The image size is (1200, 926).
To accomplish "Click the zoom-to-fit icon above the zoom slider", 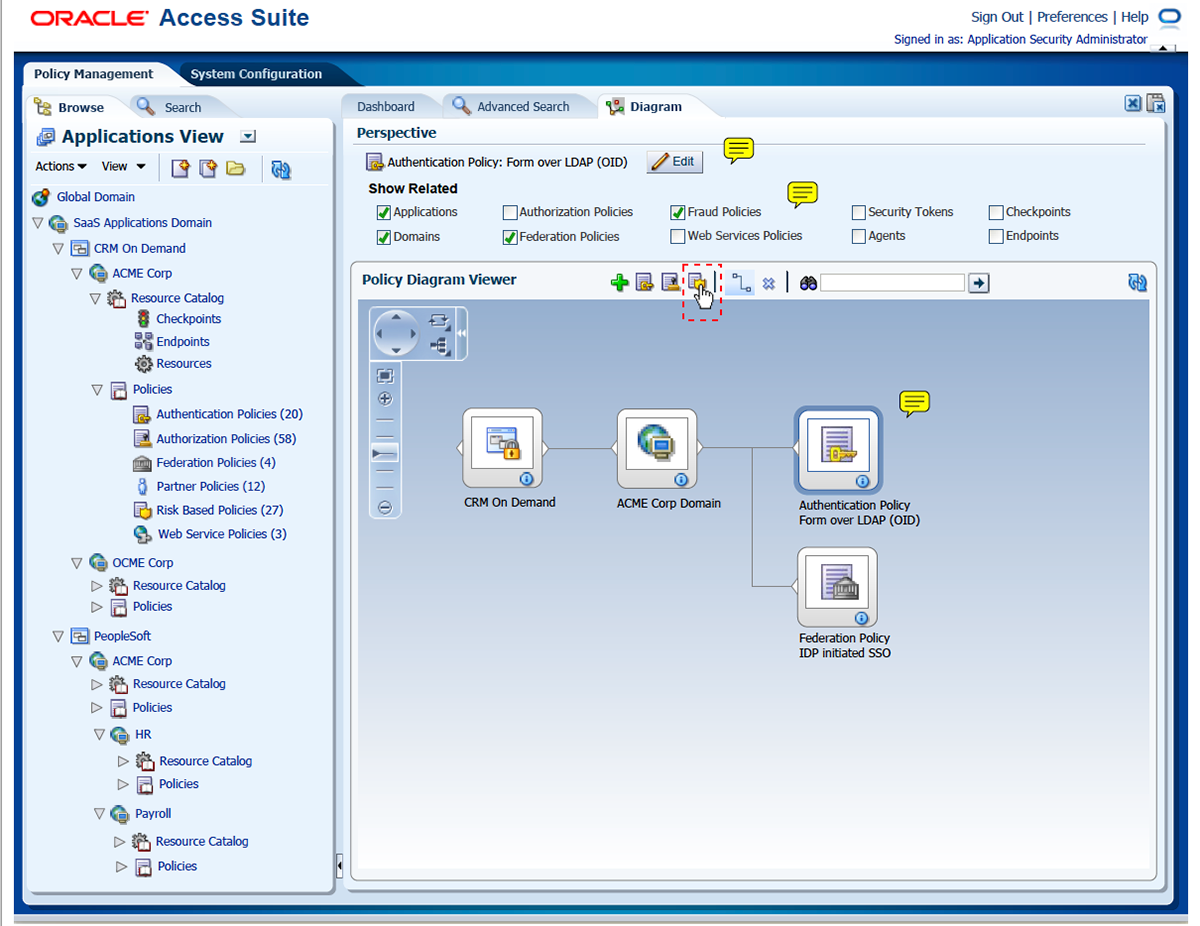I will click(x=385, y=376).
